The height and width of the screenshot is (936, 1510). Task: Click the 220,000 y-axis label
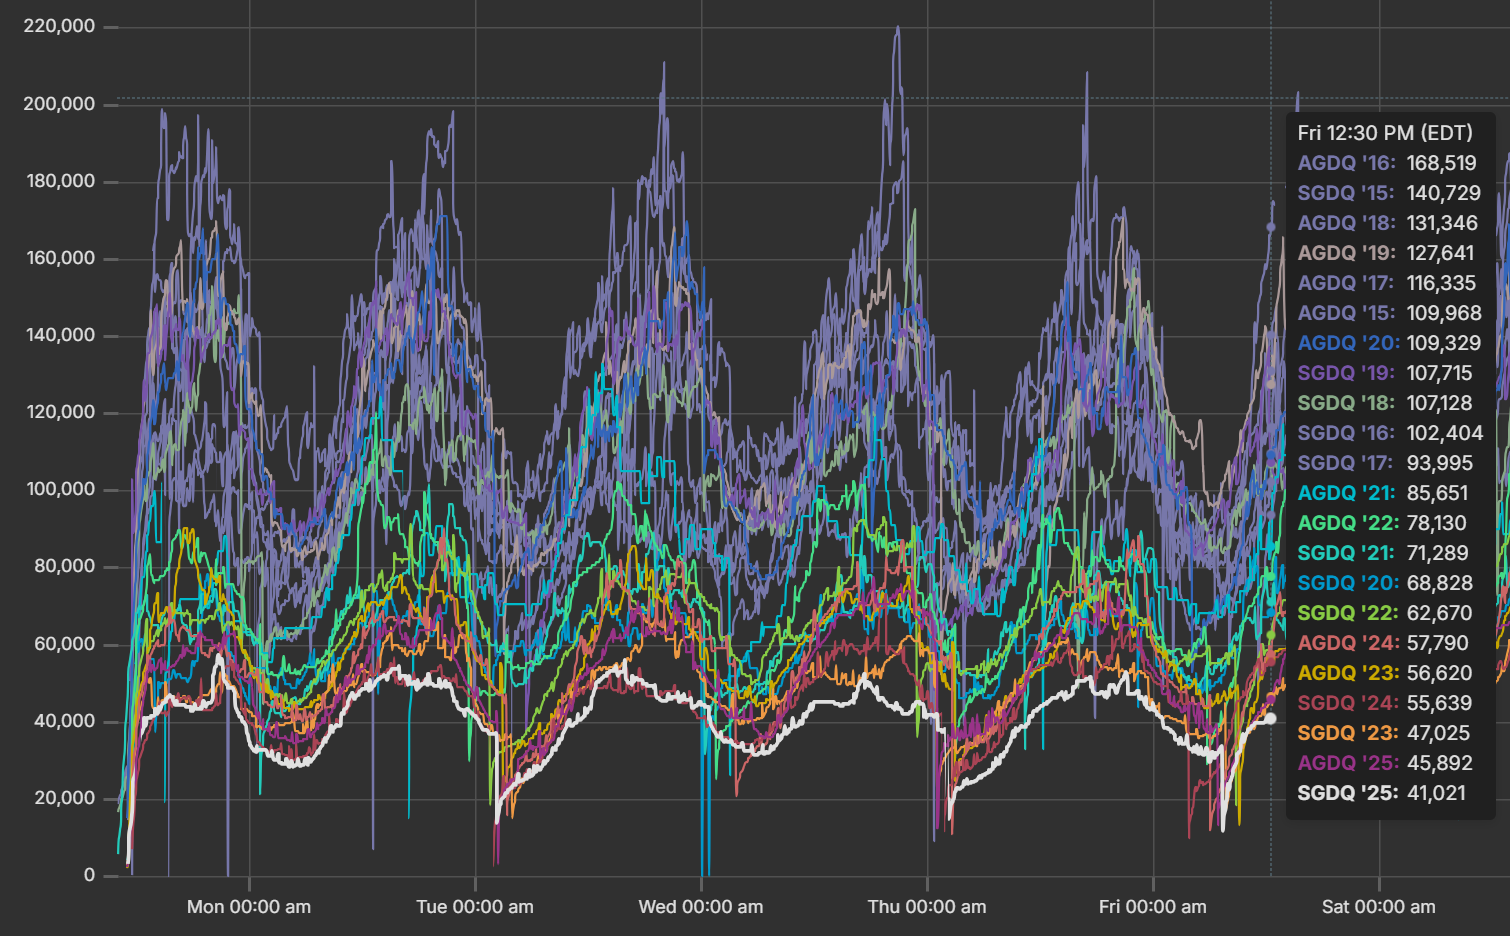[x=59, y=26]
